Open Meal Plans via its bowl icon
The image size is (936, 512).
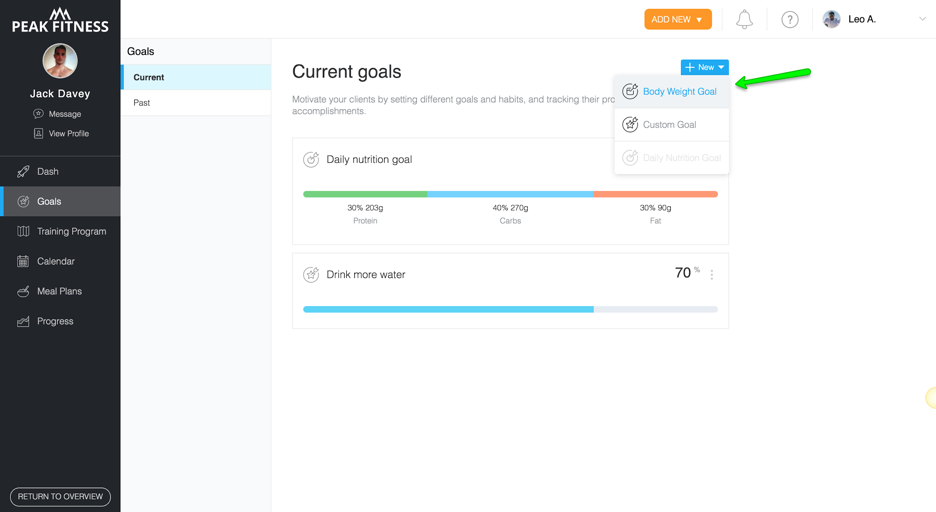tap(23, 291)
